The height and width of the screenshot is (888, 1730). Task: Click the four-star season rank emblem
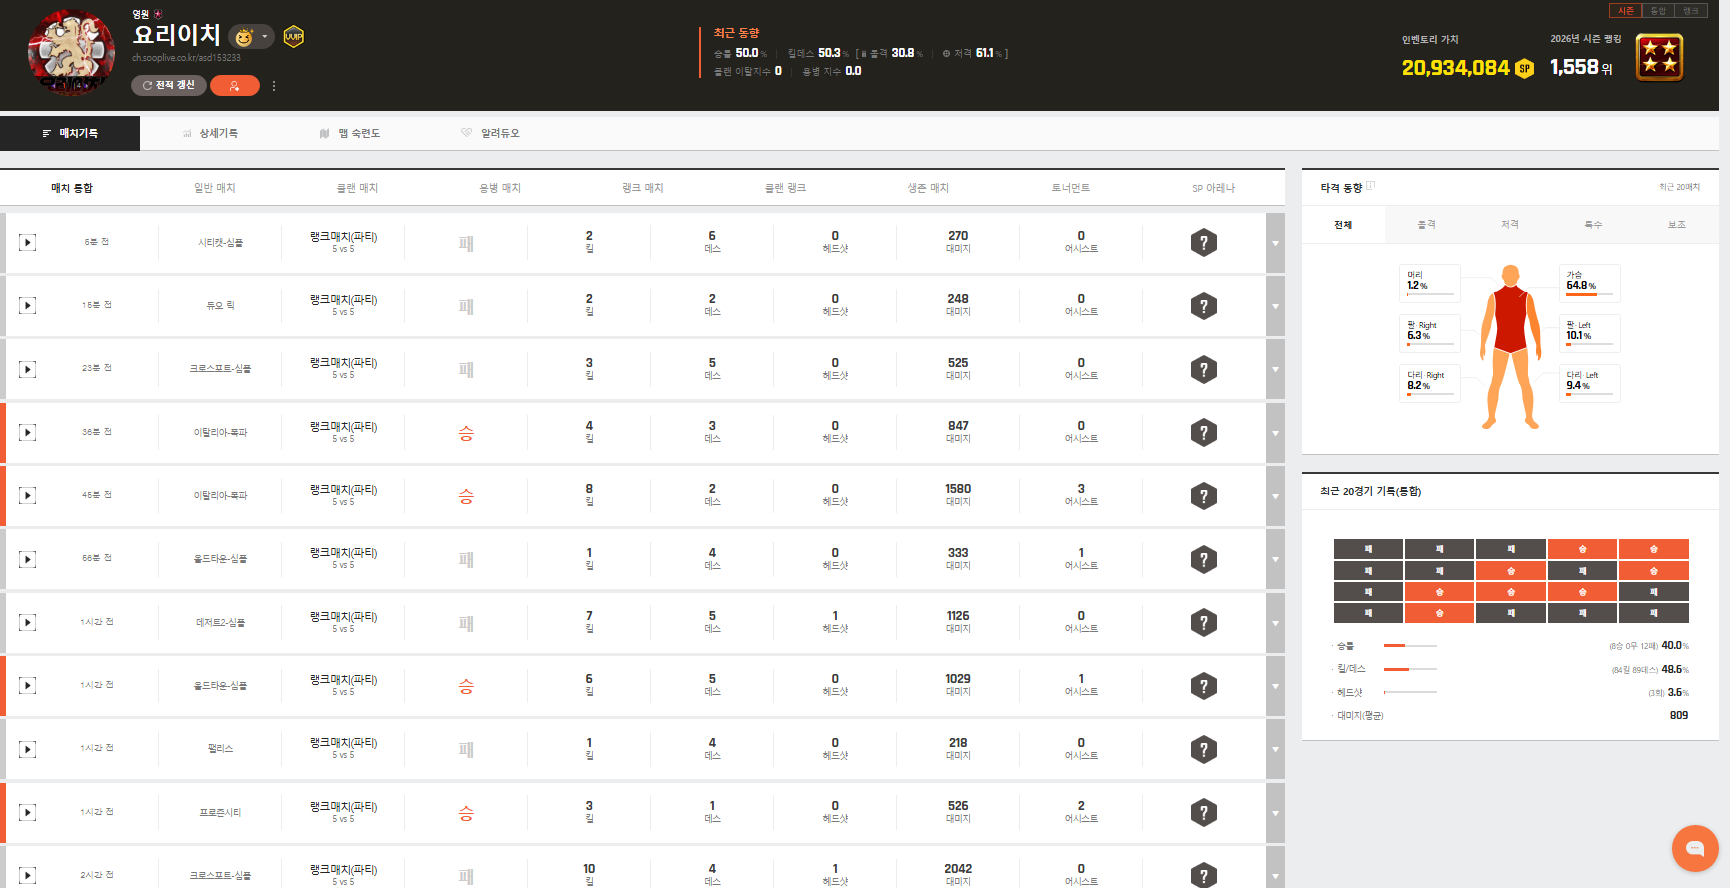pos(1659,57)
